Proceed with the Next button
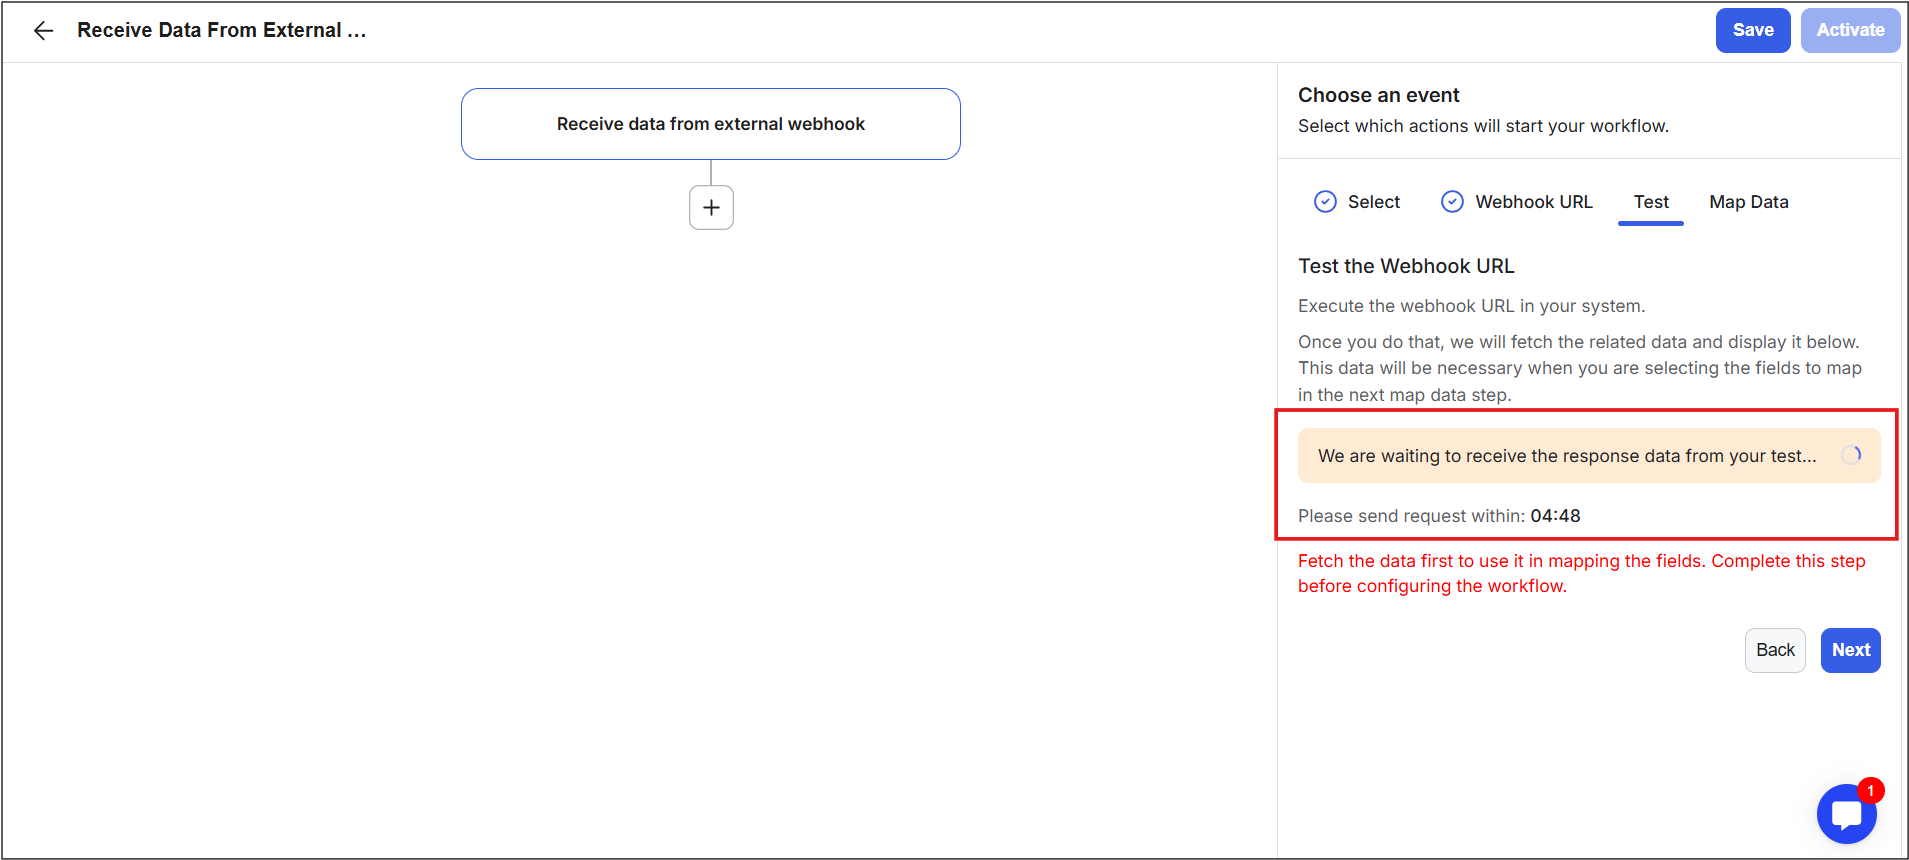The image size is (1909, 860). tap(1850, 650)
